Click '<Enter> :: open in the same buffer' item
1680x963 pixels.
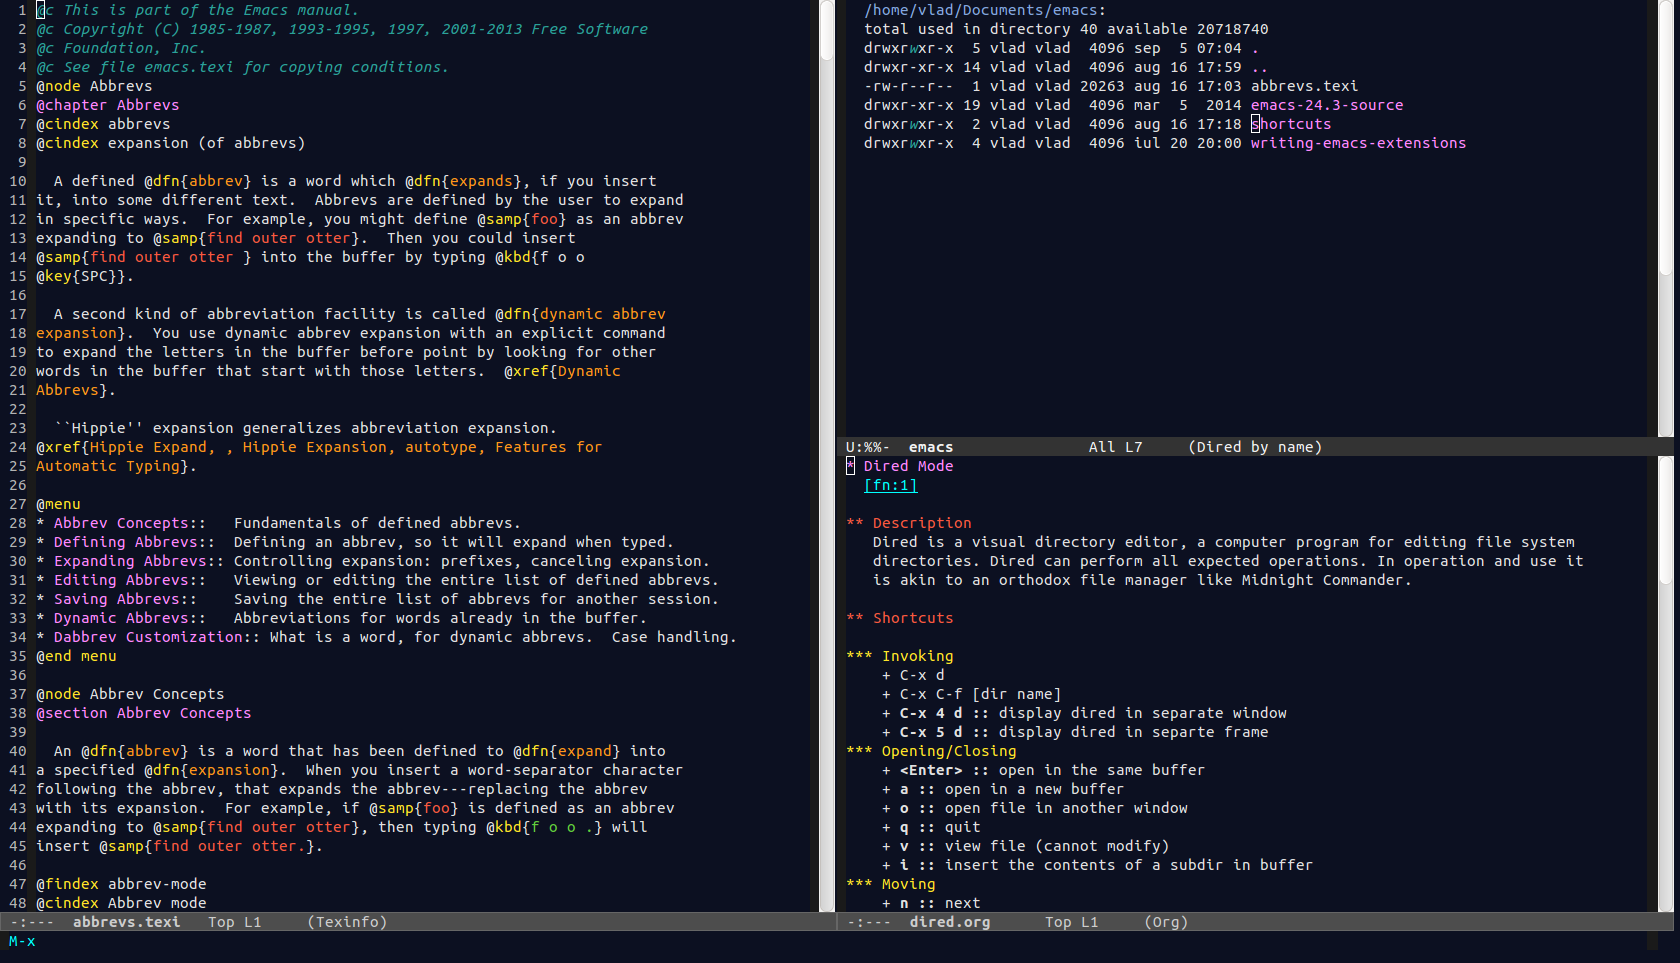coord(1043,770)
